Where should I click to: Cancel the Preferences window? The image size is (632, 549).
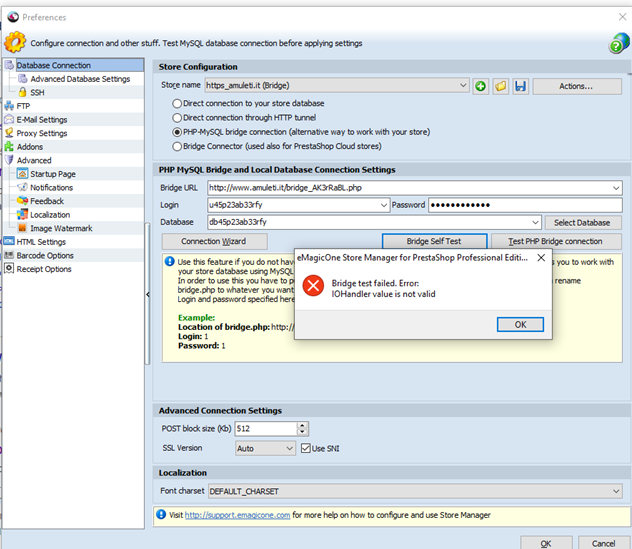tap(603, 543)
